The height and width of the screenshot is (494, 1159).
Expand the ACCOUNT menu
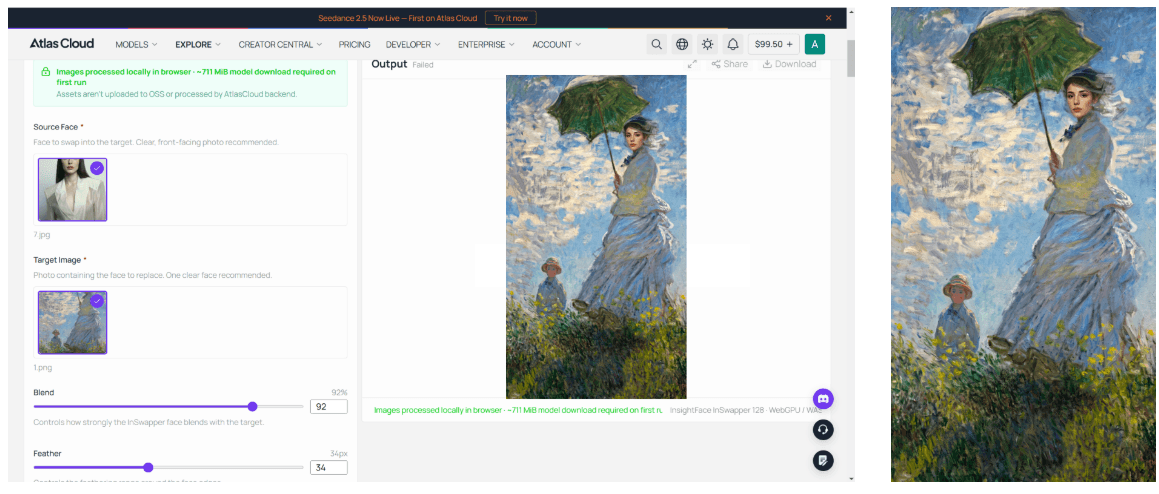tap(557, 44)
